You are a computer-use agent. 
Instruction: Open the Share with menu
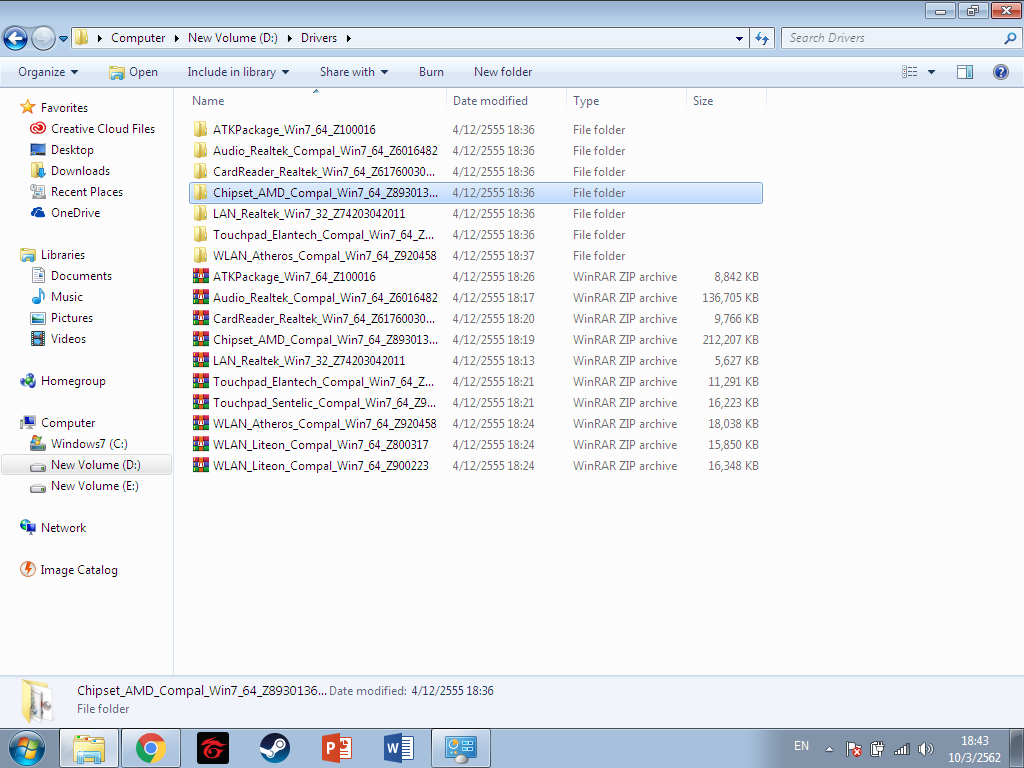coord(353,72)
